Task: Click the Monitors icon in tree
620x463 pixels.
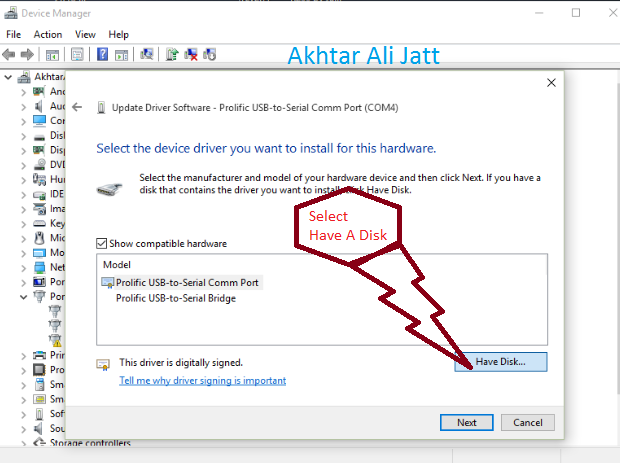Action: [x=39, y=253]
